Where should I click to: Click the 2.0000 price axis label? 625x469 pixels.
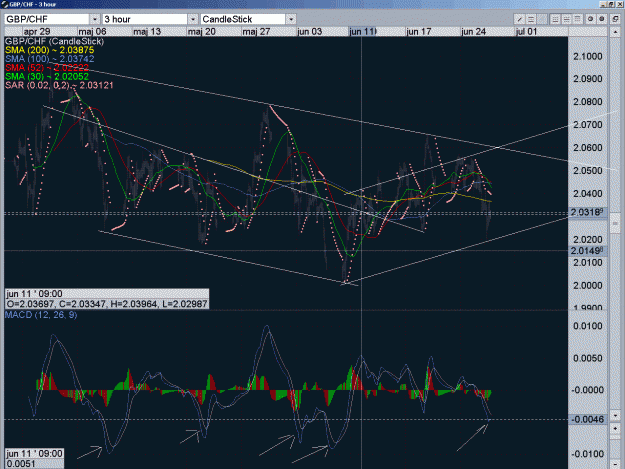(x=588, y=286)
